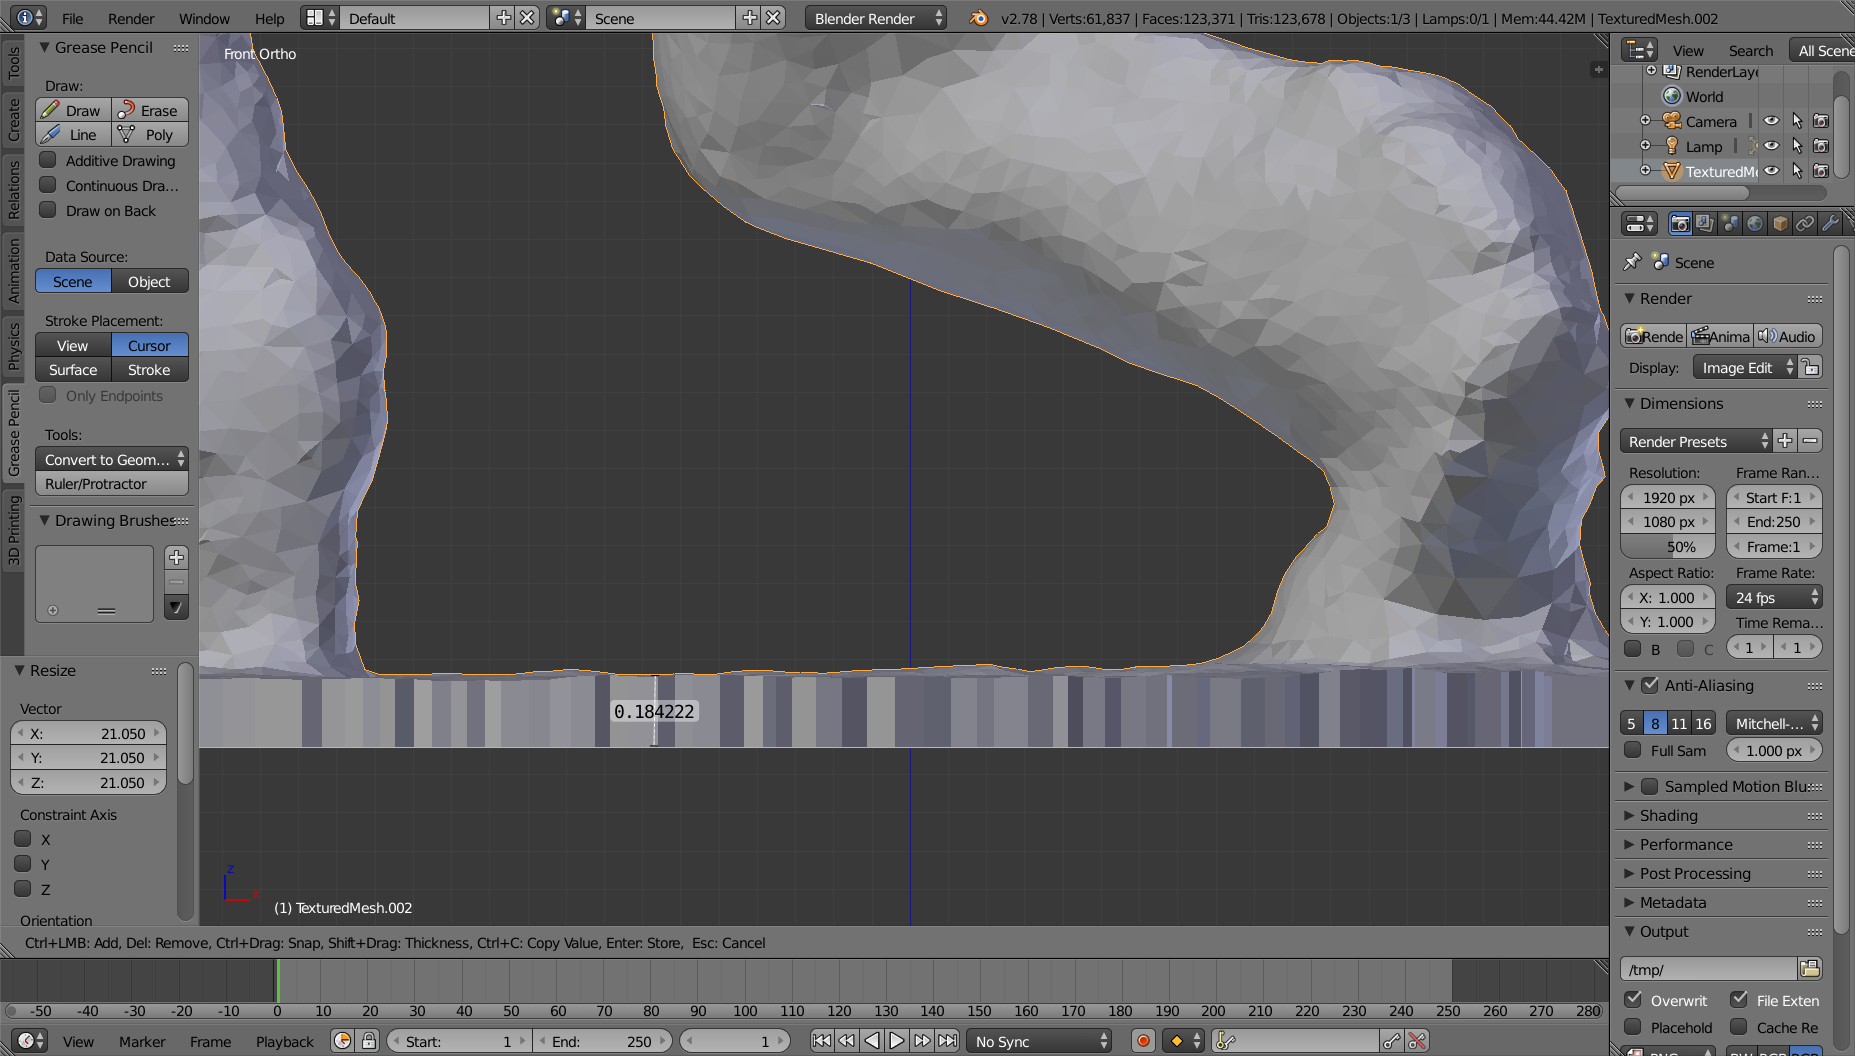Add a render preset with the plus button
Screen dimensions: 1855x1056
click(x=1785, y=441)
